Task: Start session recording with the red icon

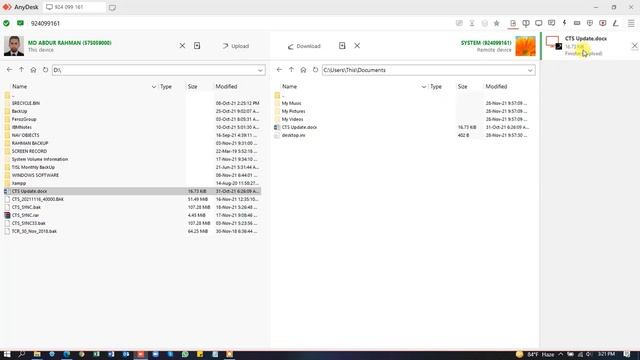Action: coord(602,23)
